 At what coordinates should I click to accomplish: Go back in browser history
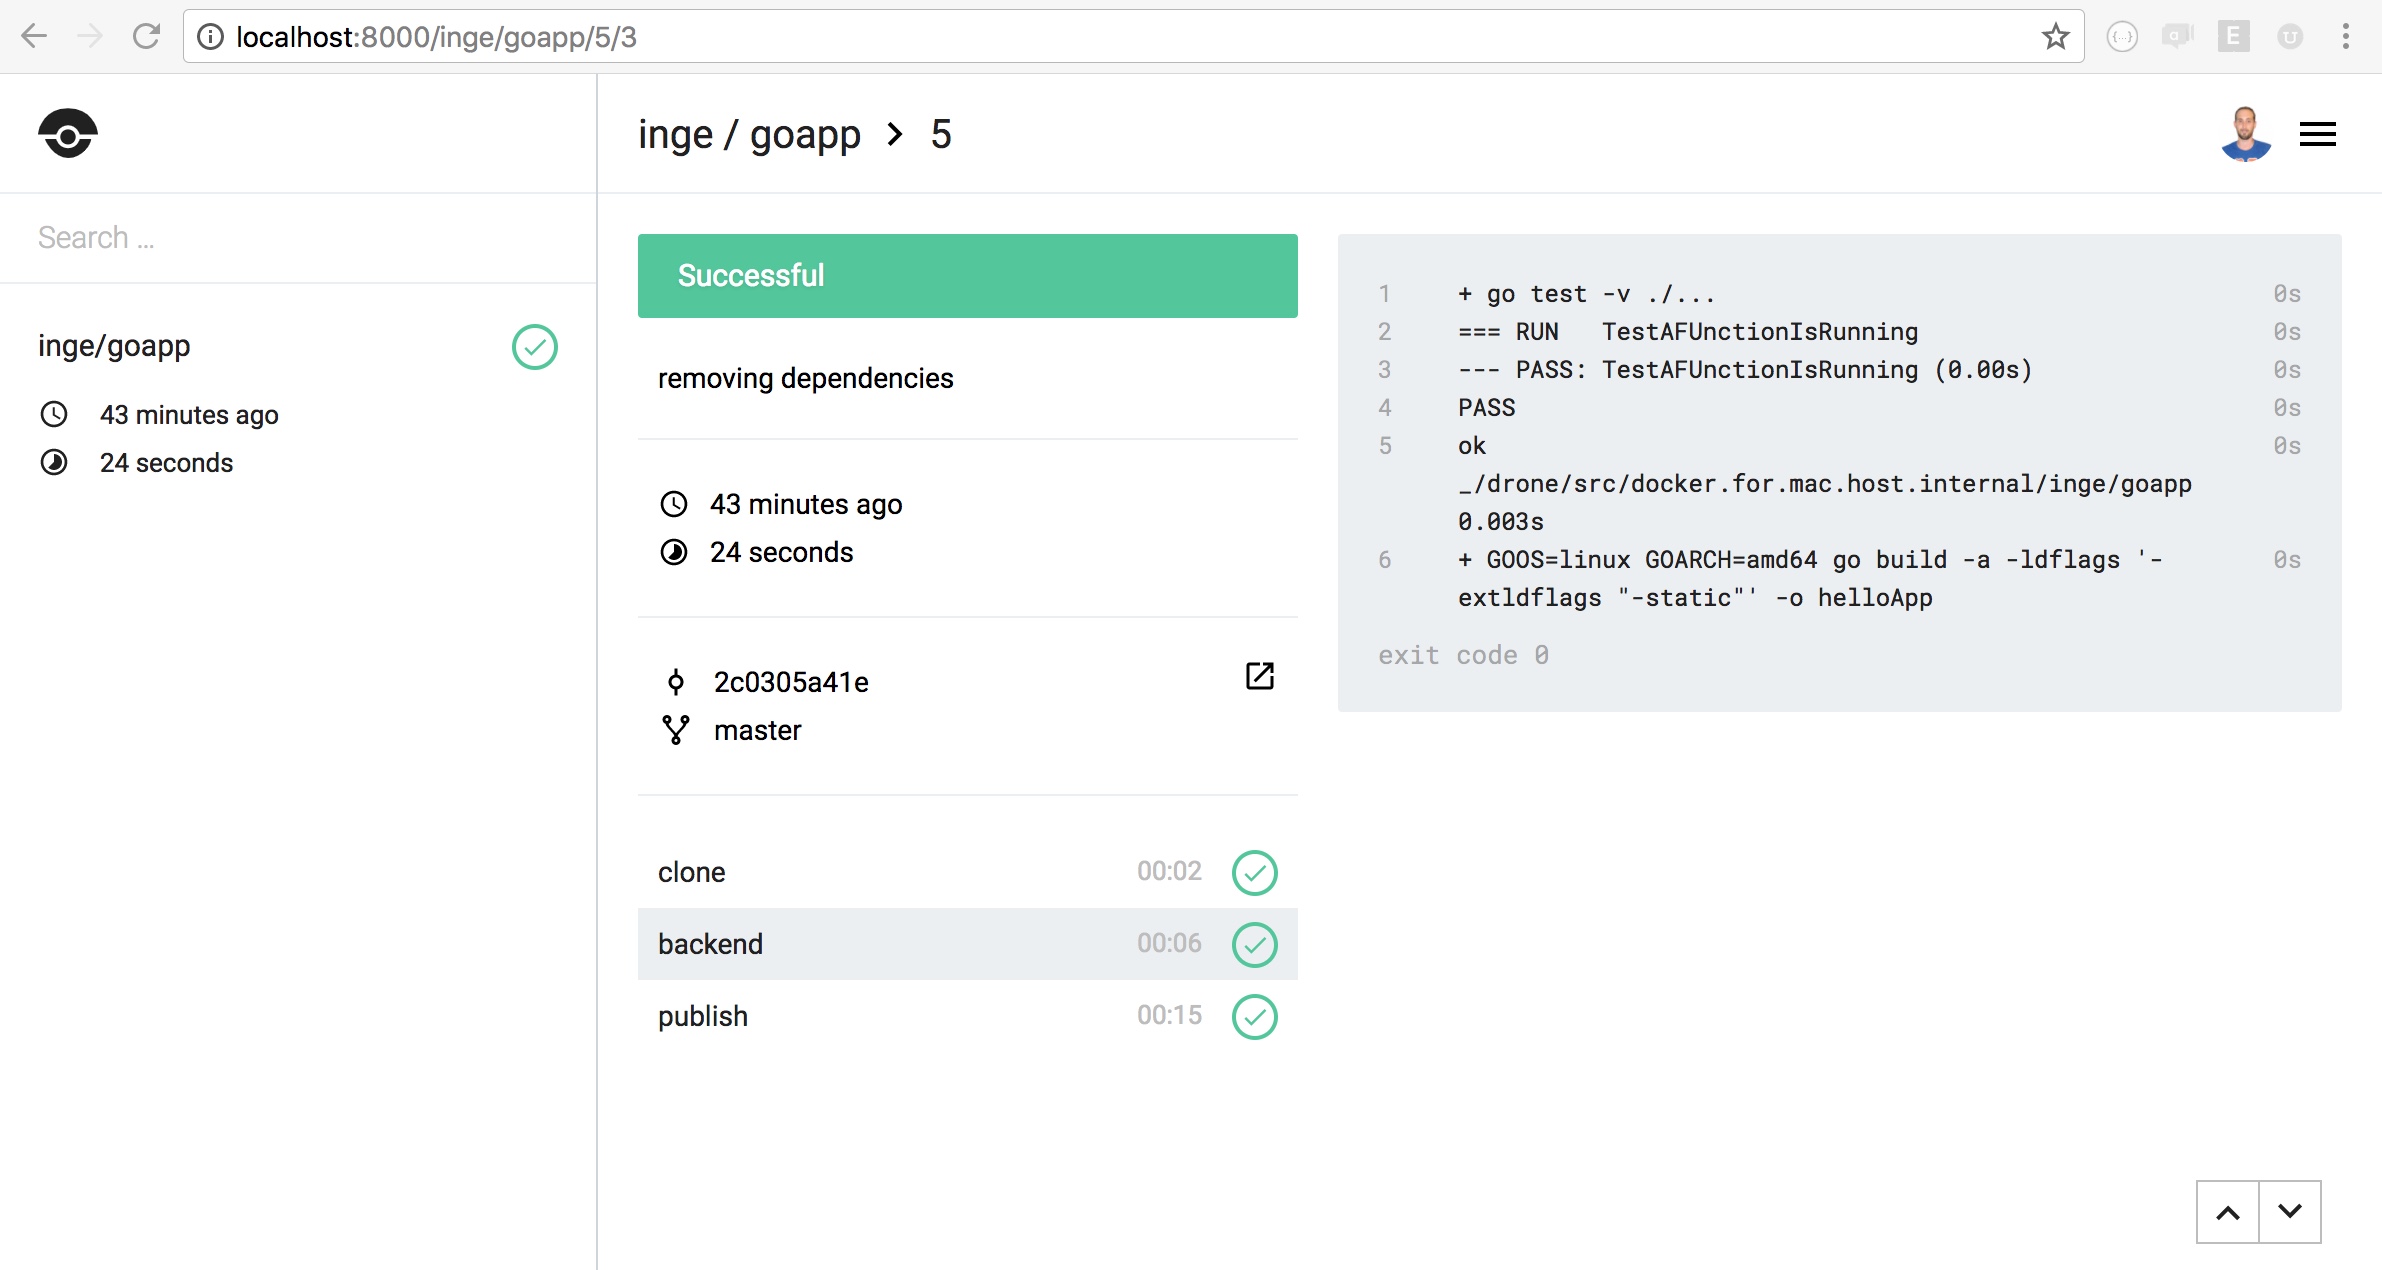click(x=34, y=37)
